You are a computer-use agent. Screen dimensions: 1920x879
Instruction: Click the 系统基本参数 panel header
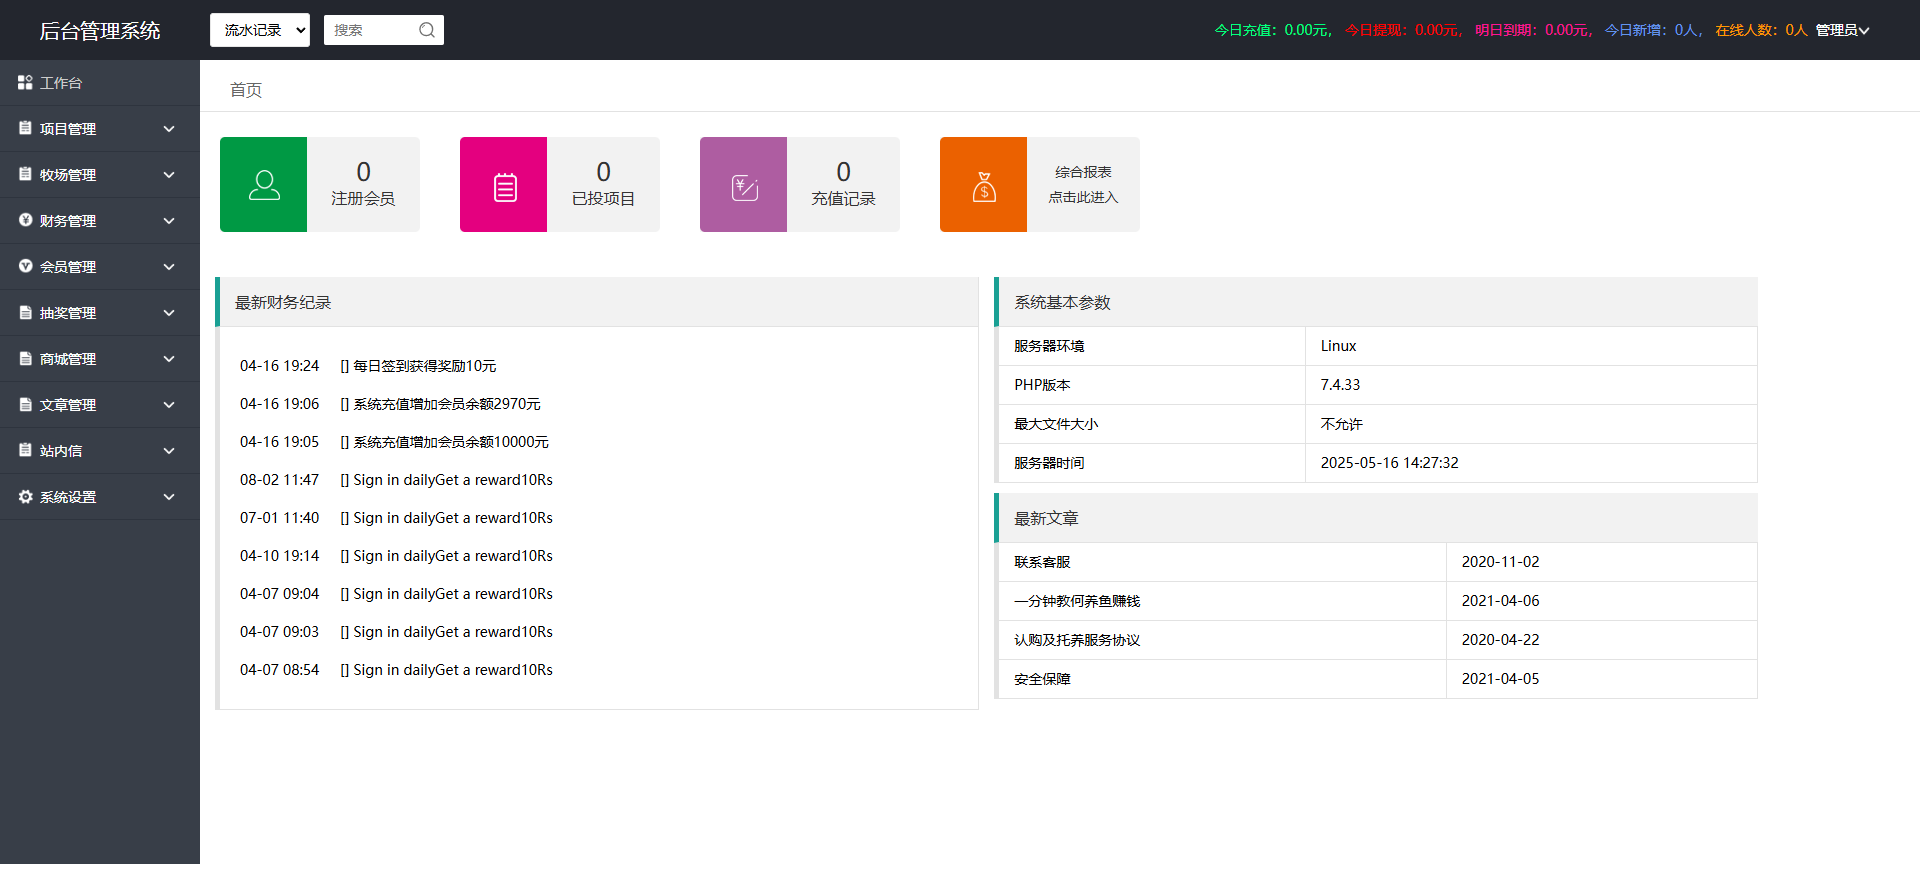[x=1376, y=302]
